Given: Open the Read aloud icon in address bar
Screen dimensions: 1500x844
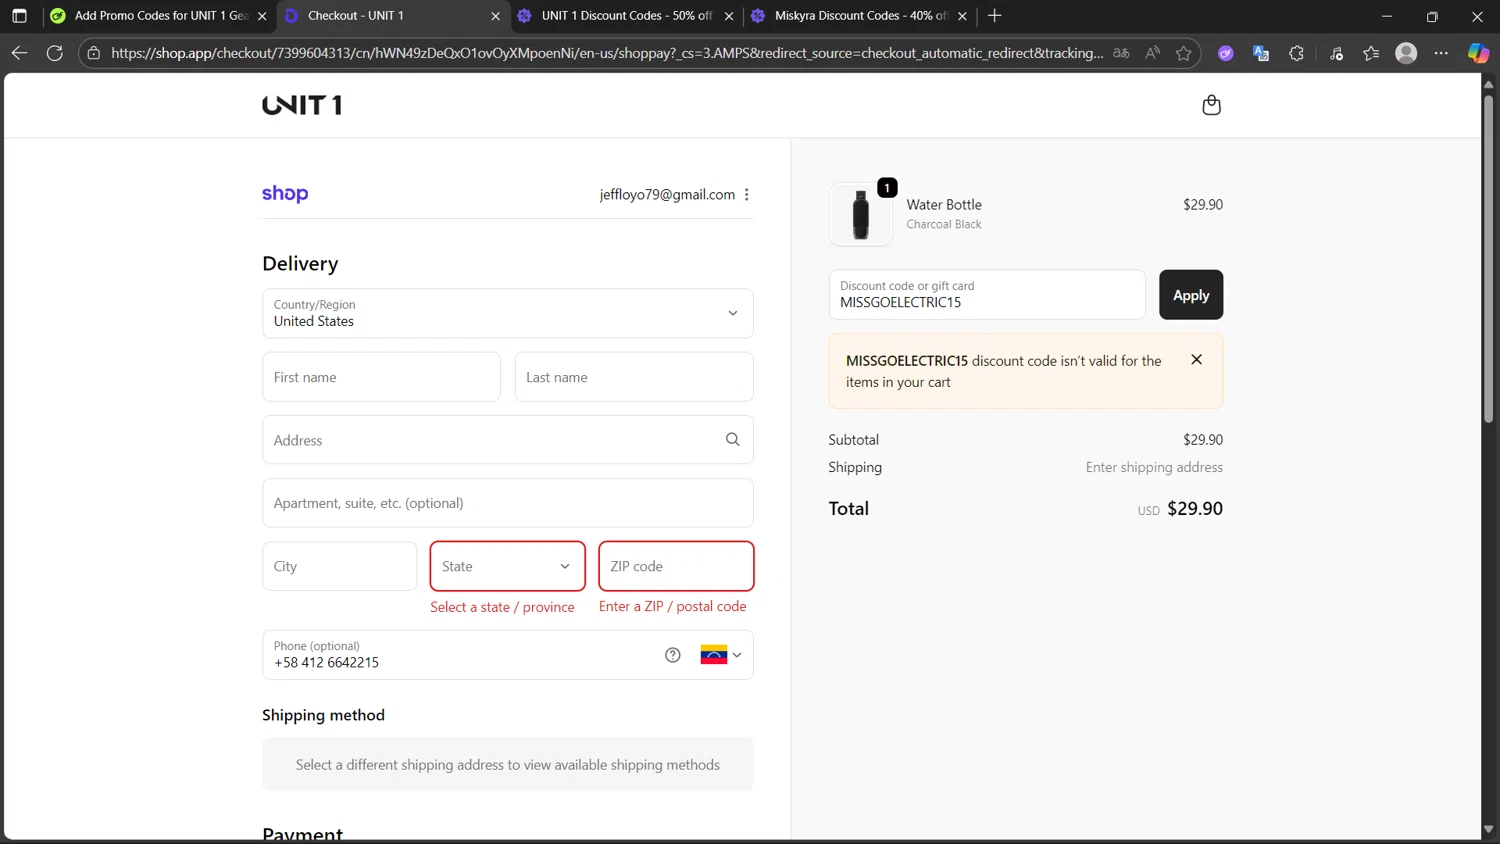Looking at the screenshot, I should tap(1153, 53).
